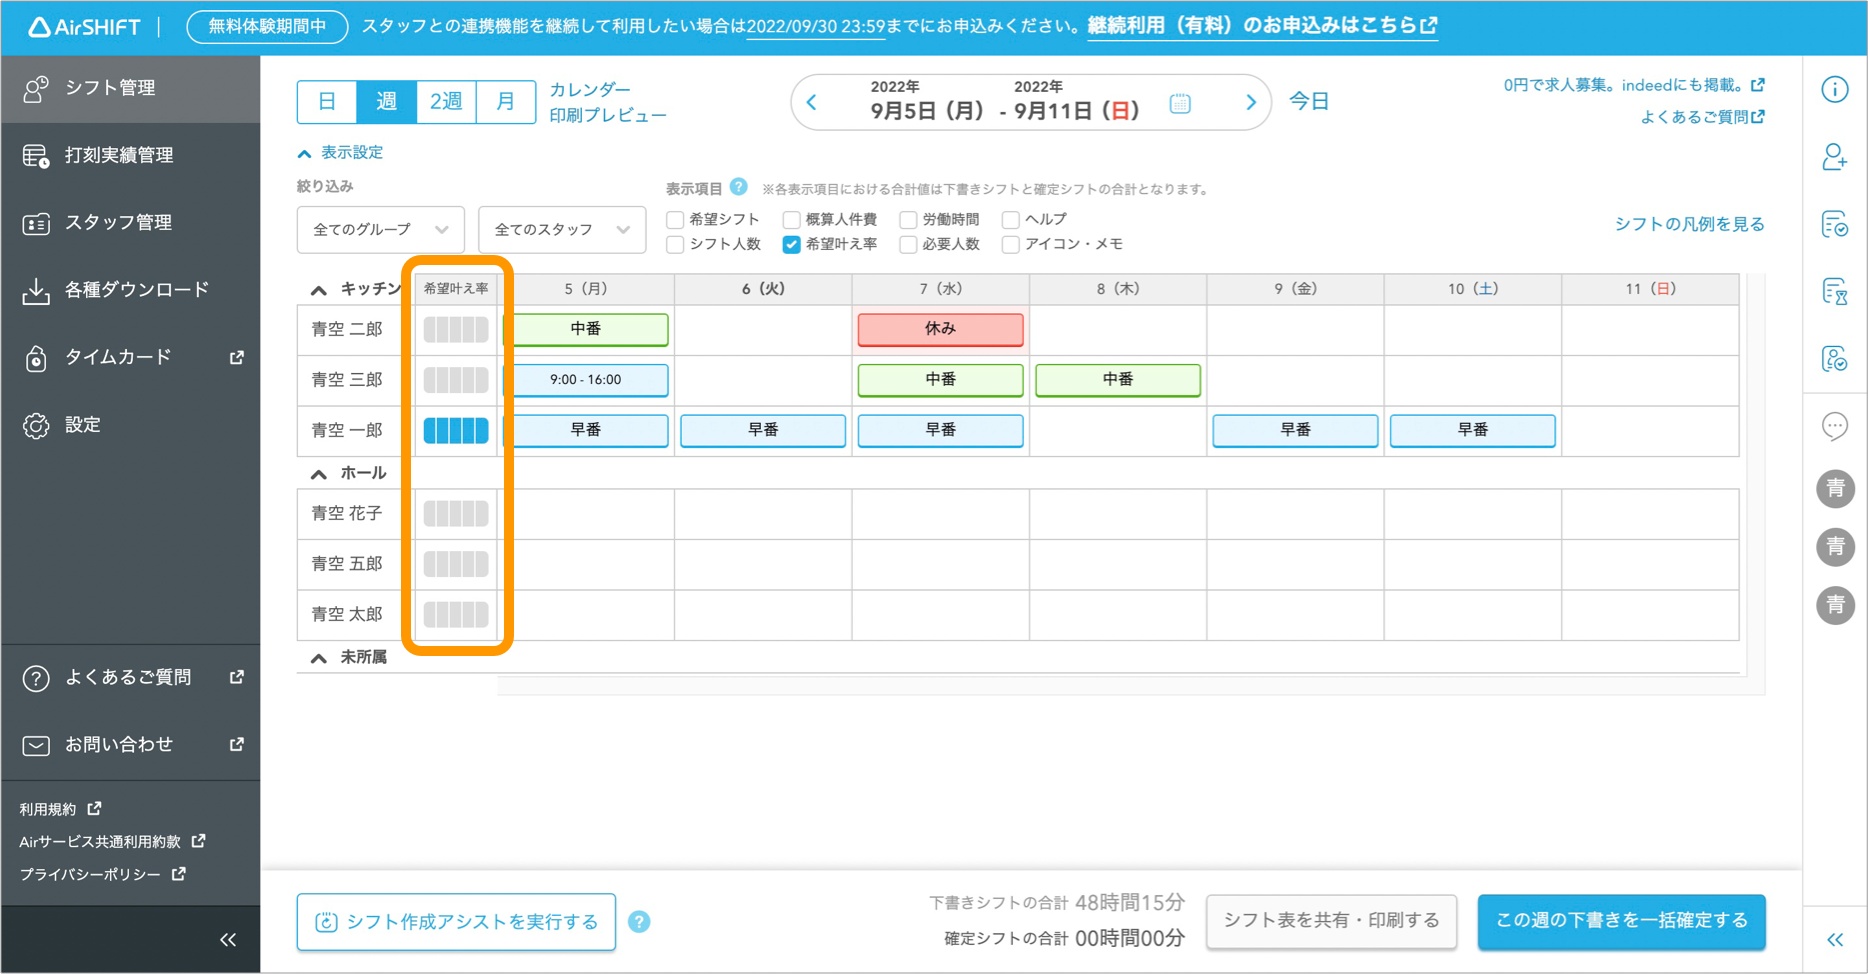Select 打刻実績管理 in the left sidebar
Viewport: 1868px width, 974px height.
tap(115, 155)
